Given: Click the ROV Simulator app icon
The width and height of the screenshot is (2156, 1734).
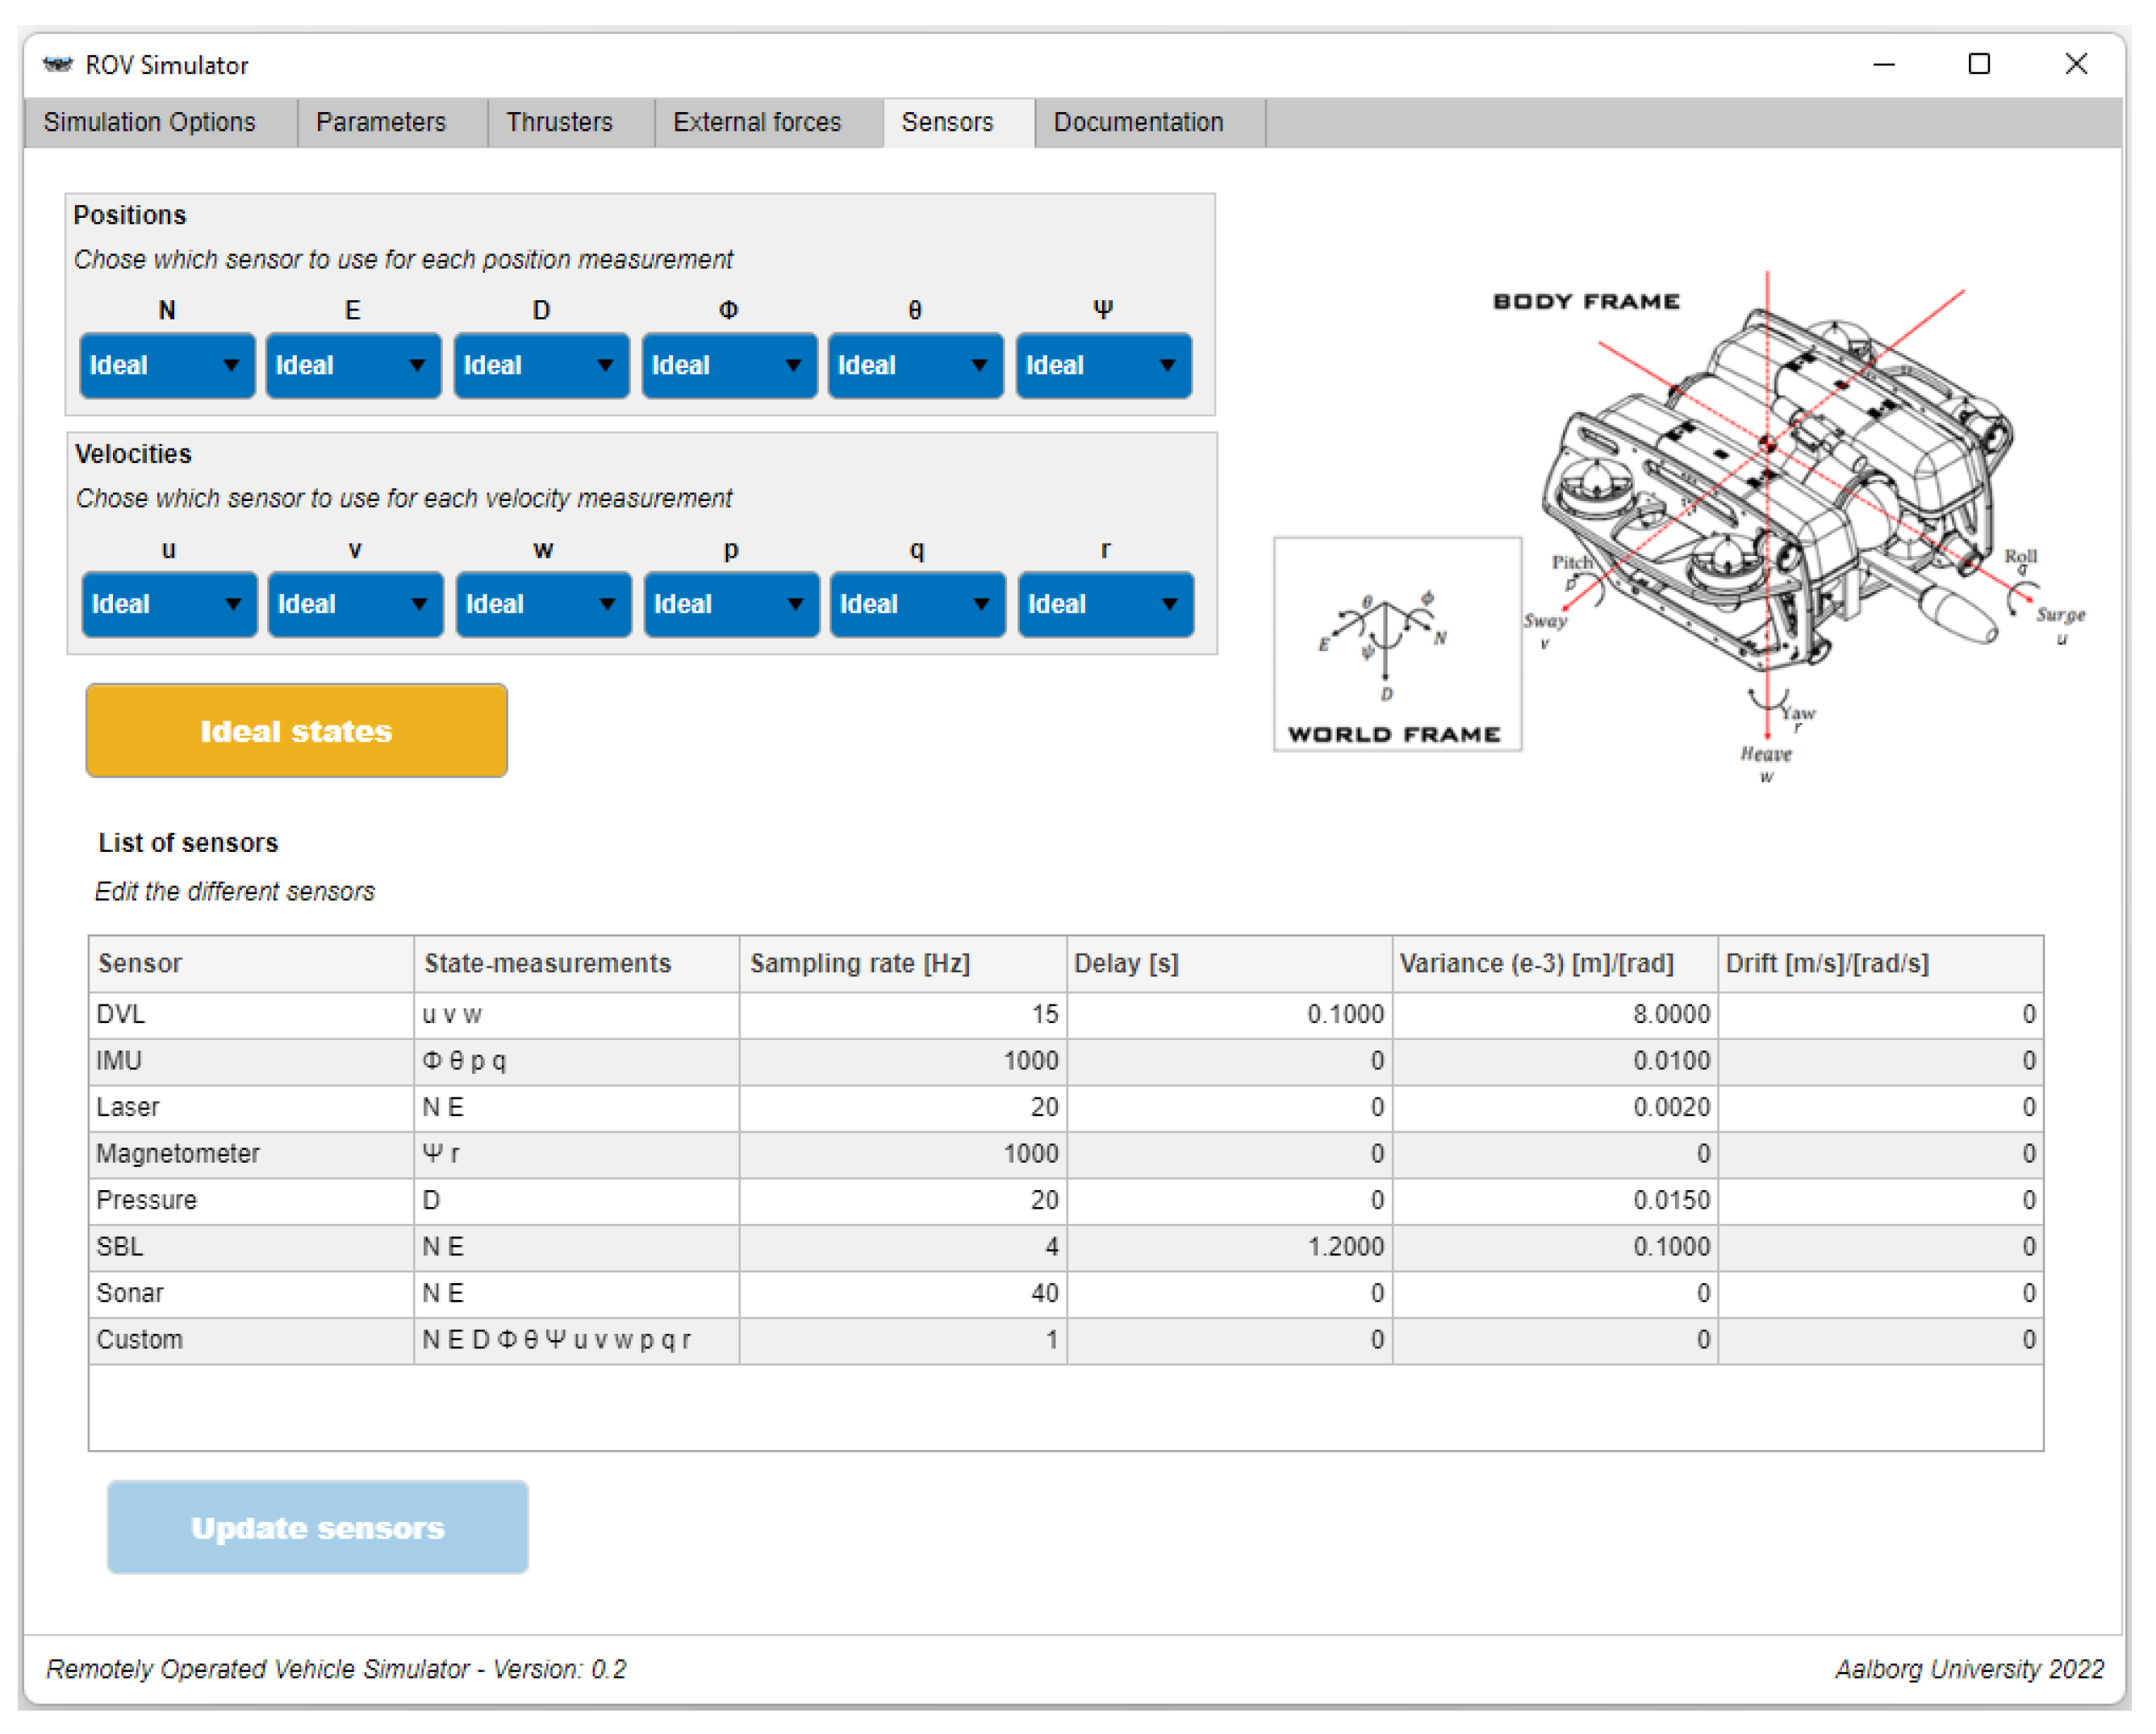Looking at the screenshot, I should click(58, 65).
